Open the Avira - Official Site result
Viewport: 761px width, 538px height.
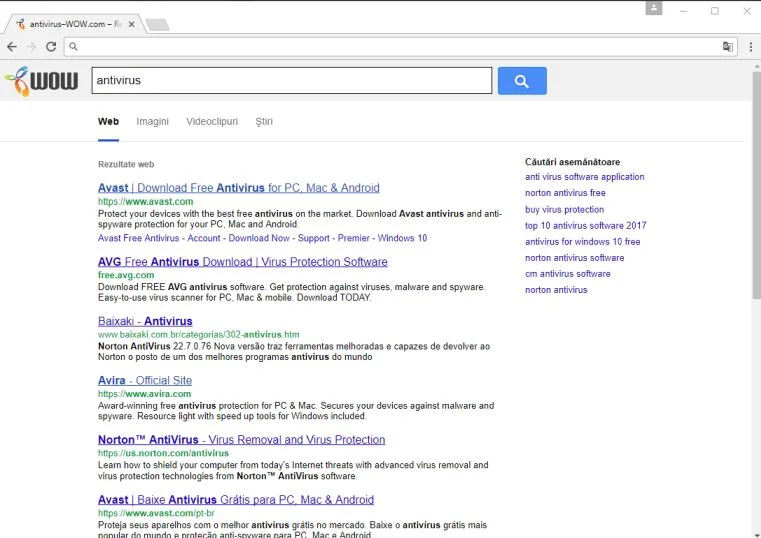point(145,380)
